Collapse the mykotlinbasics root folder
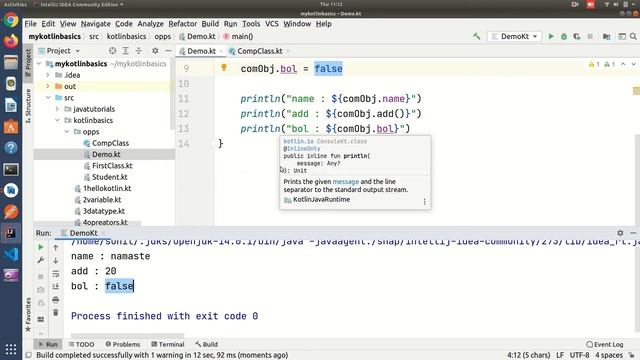This screenshot has width=640, height=360. [x=39, y=64]
